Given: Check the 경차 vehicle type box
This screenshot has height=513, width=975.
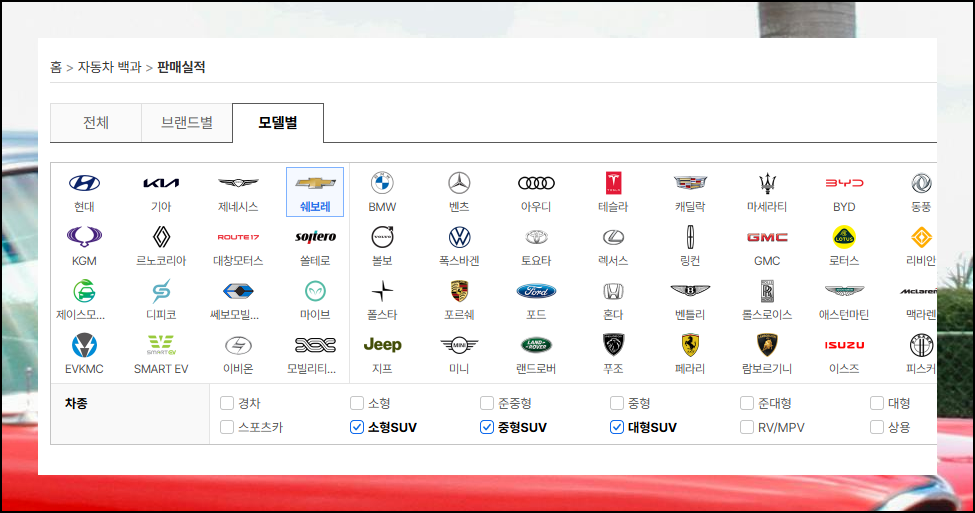Looking at the screenshot, I should 227,403.
